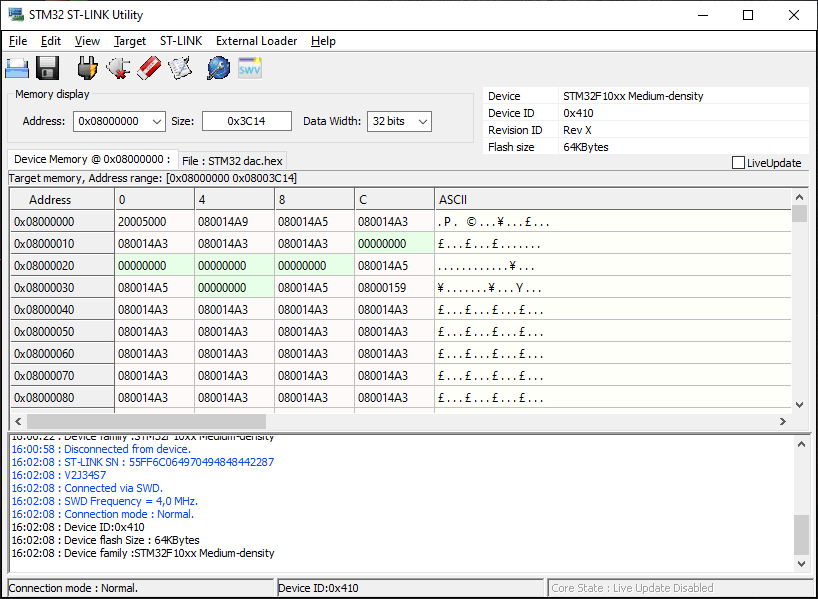Click log panel scroll up arrow
Screen dimensions: 818x599
click(x=801, y=444)
